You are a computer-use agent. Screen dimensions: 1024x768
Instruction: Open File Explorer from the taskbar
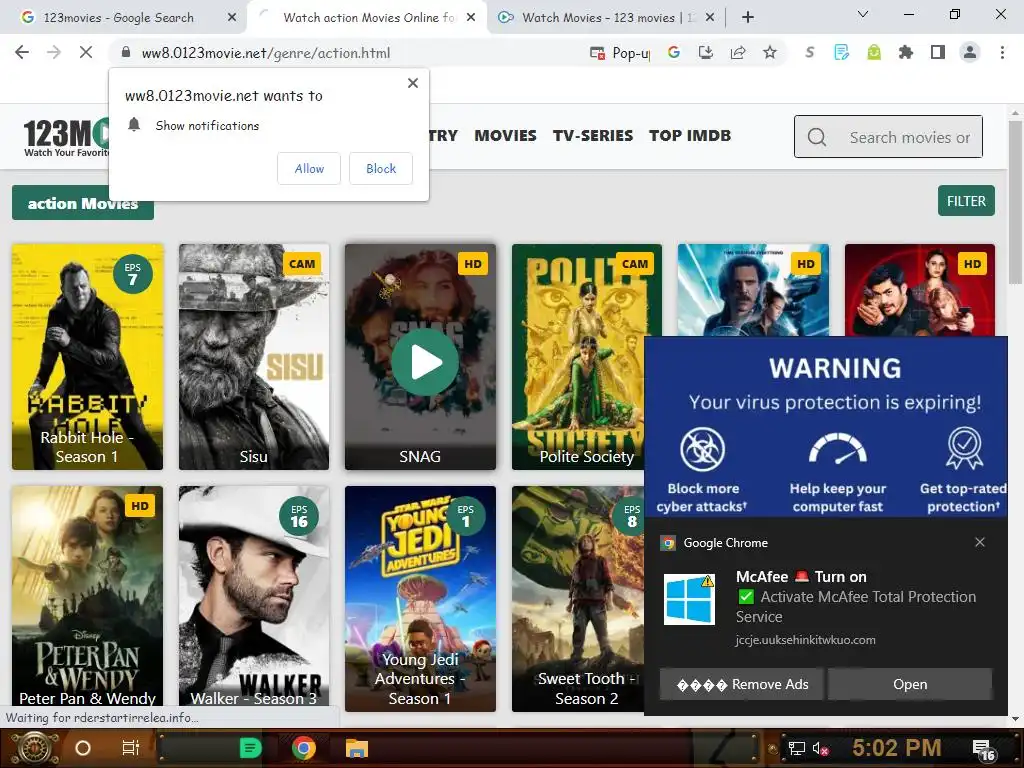click(357, 748)
